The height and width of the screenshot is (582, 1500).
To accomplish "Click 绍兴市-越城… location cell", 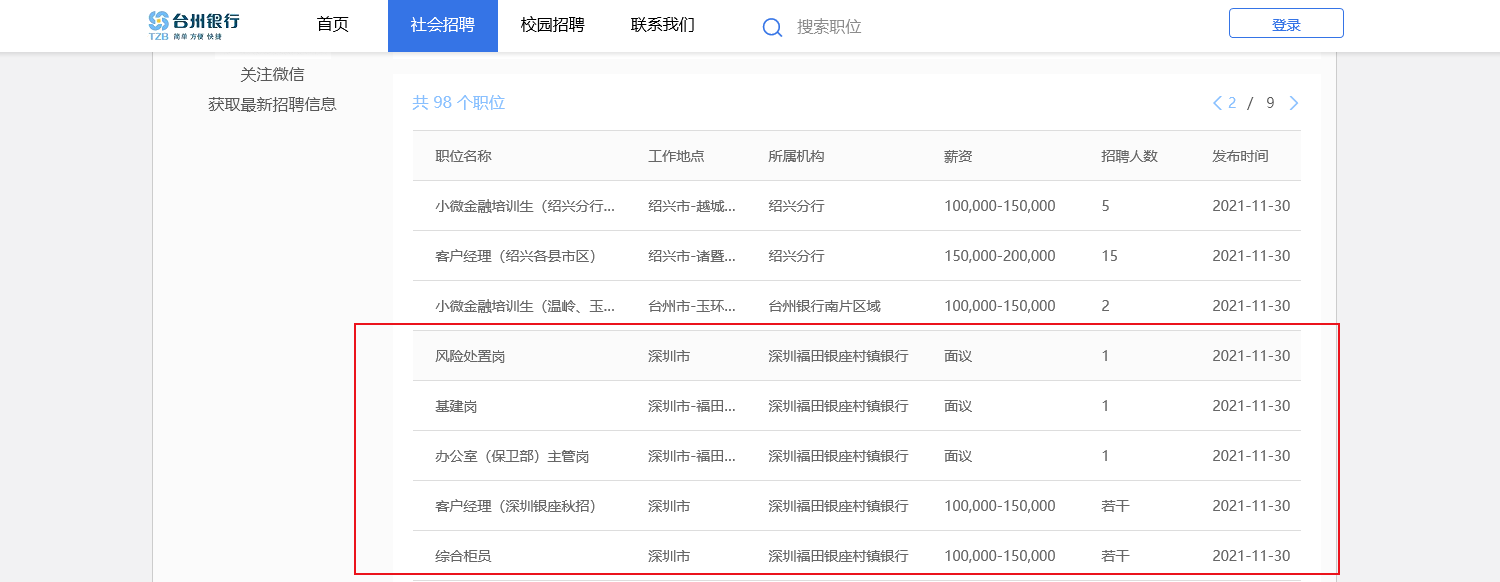I will pyautogui.click(x=692, y=206).
